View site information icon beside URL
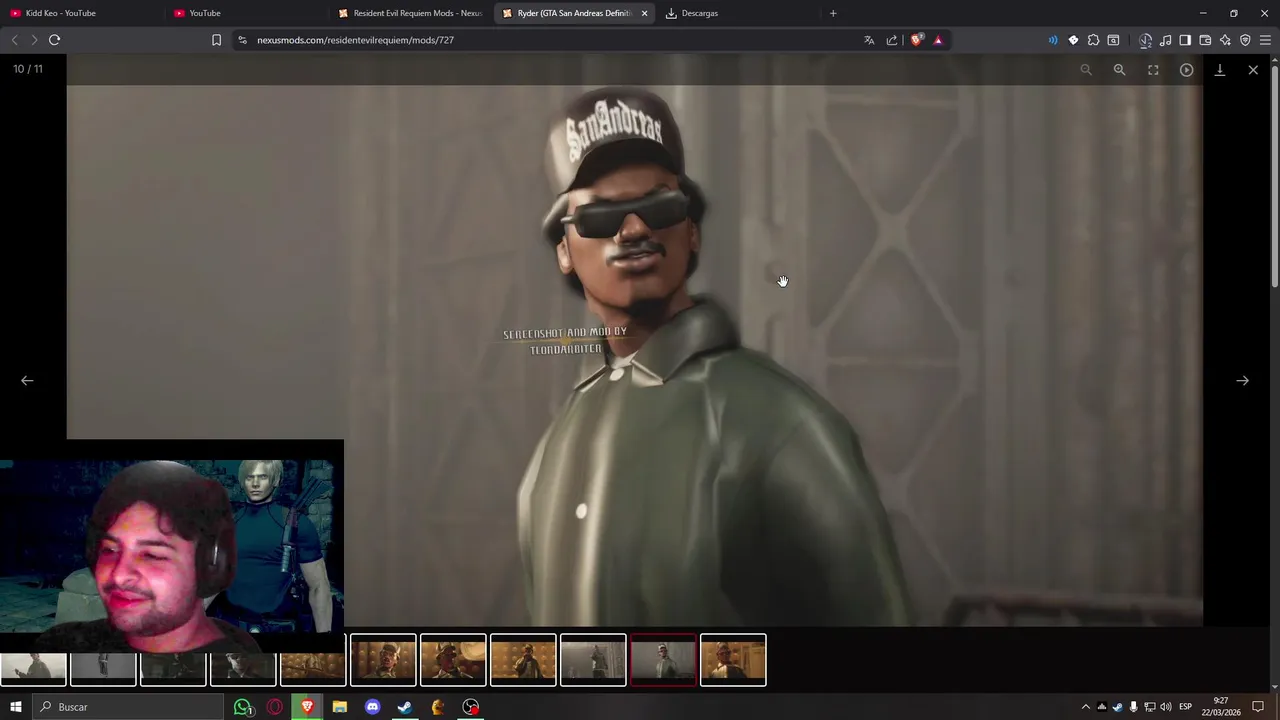 (x=242, y=40)
